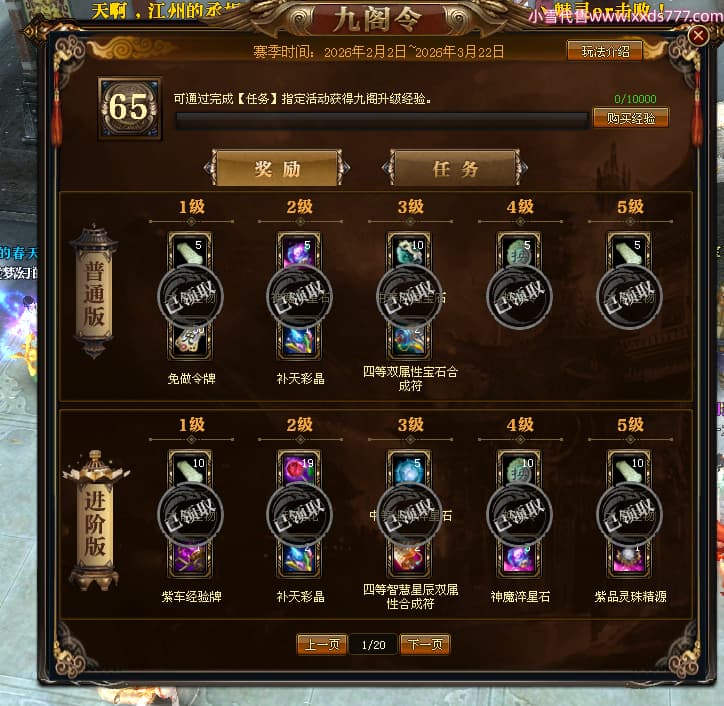Screen dimensions: 724x706
Task: Click the 普通版 level 4 claimed reward stamp
Action: [519, 296]
